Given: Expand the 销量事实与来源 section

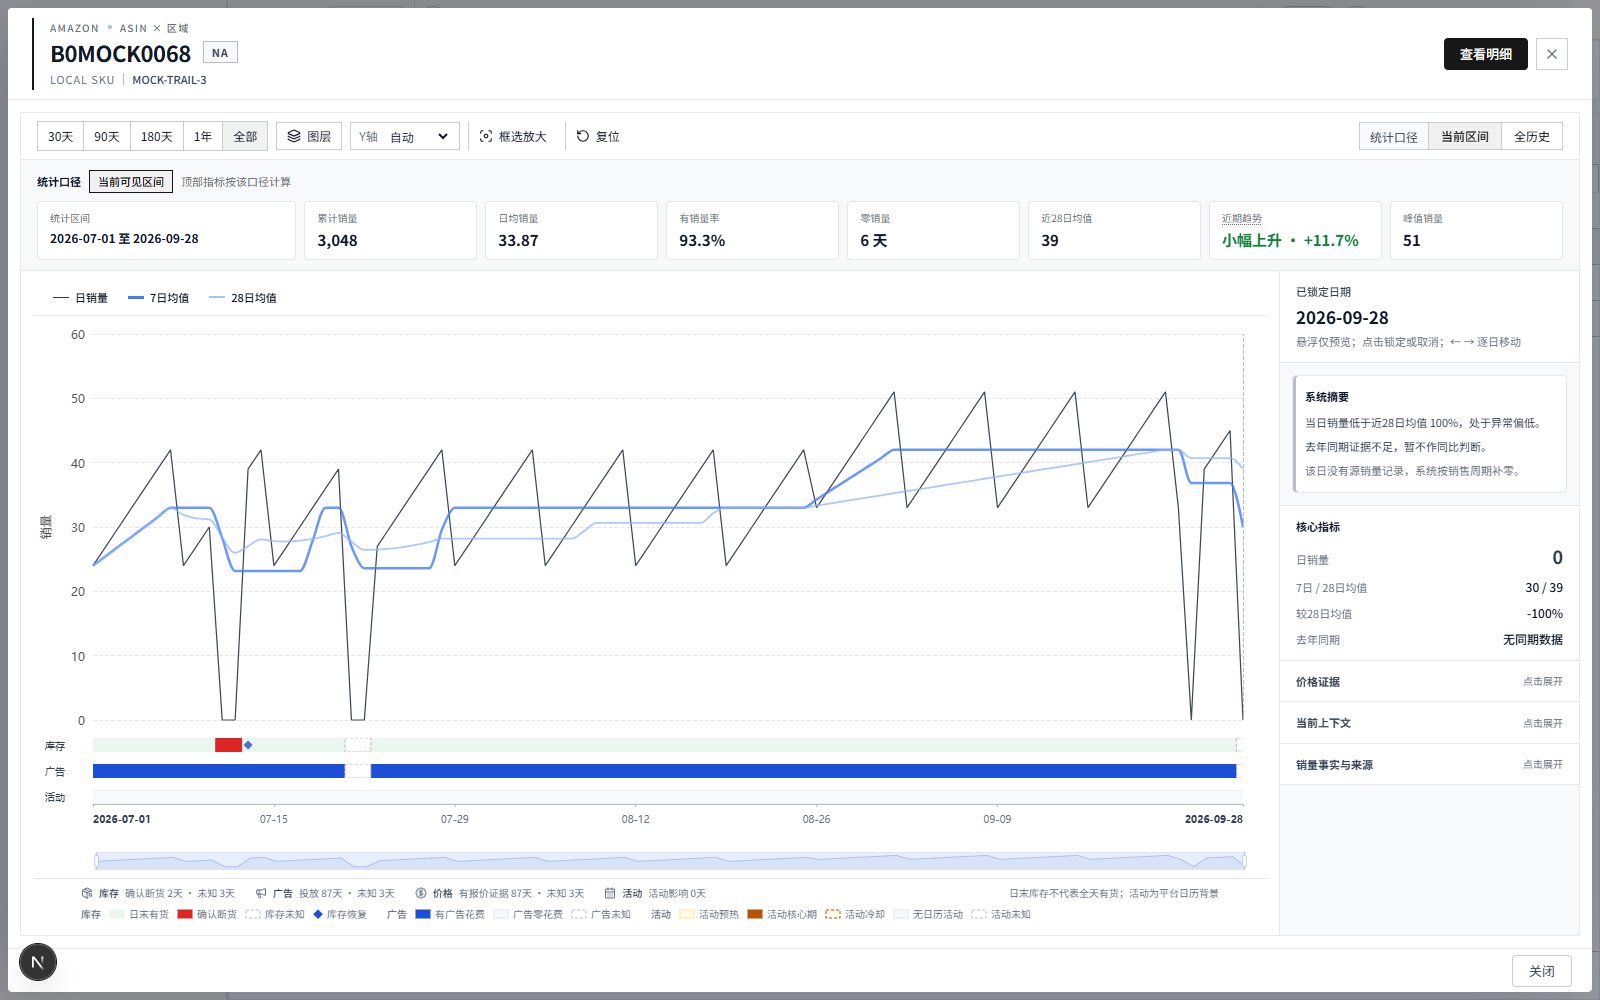Looking at the screenshot, I should click(1429, 765).
